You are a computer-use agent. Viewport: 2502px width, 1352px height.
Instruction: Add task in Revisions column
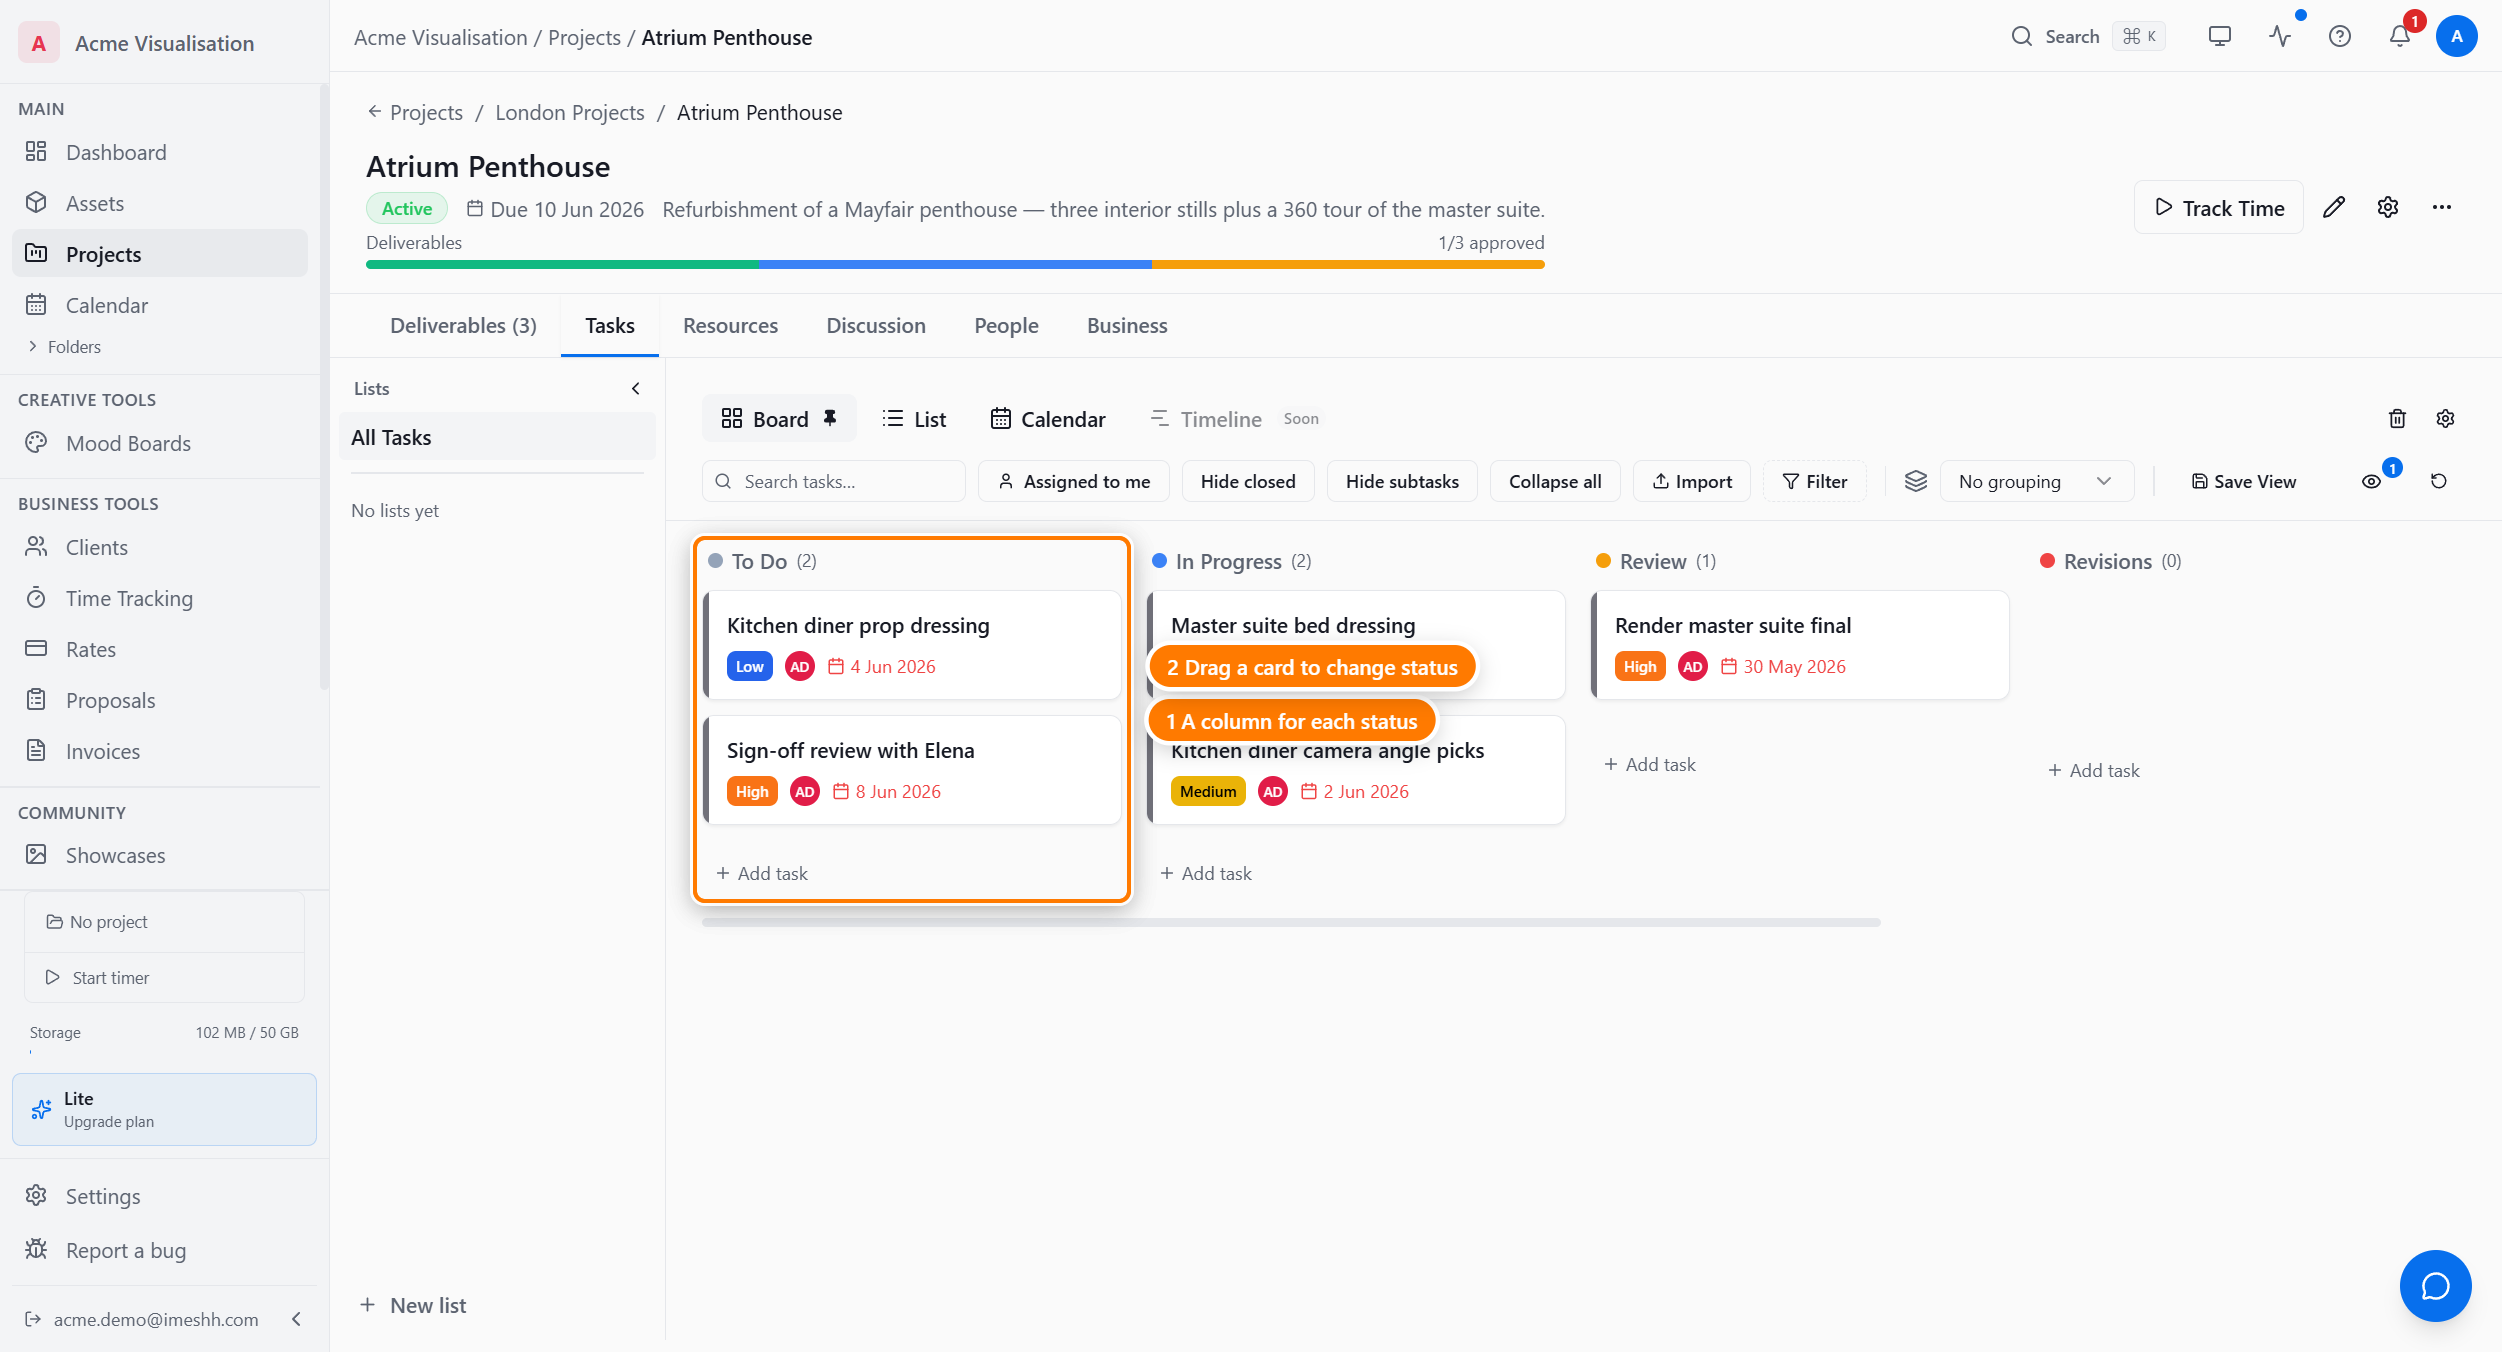point(2093,770)
